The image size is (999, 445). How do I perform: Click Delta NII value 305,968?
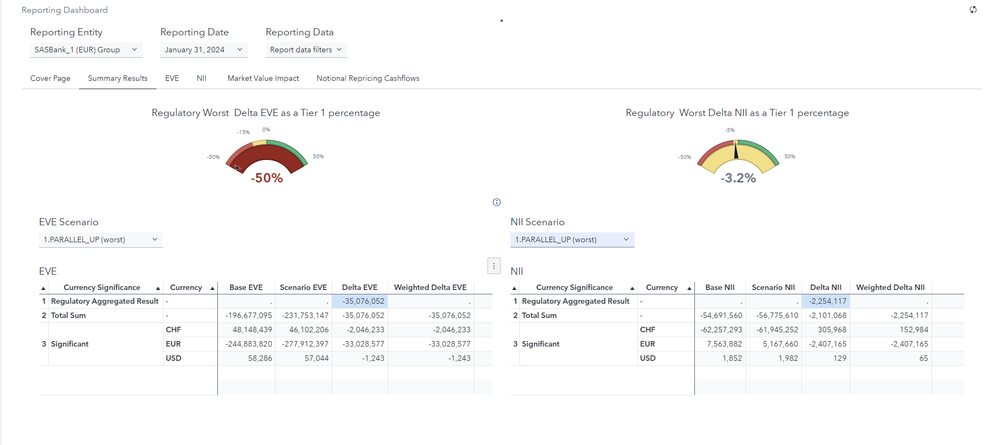(833, 330)
